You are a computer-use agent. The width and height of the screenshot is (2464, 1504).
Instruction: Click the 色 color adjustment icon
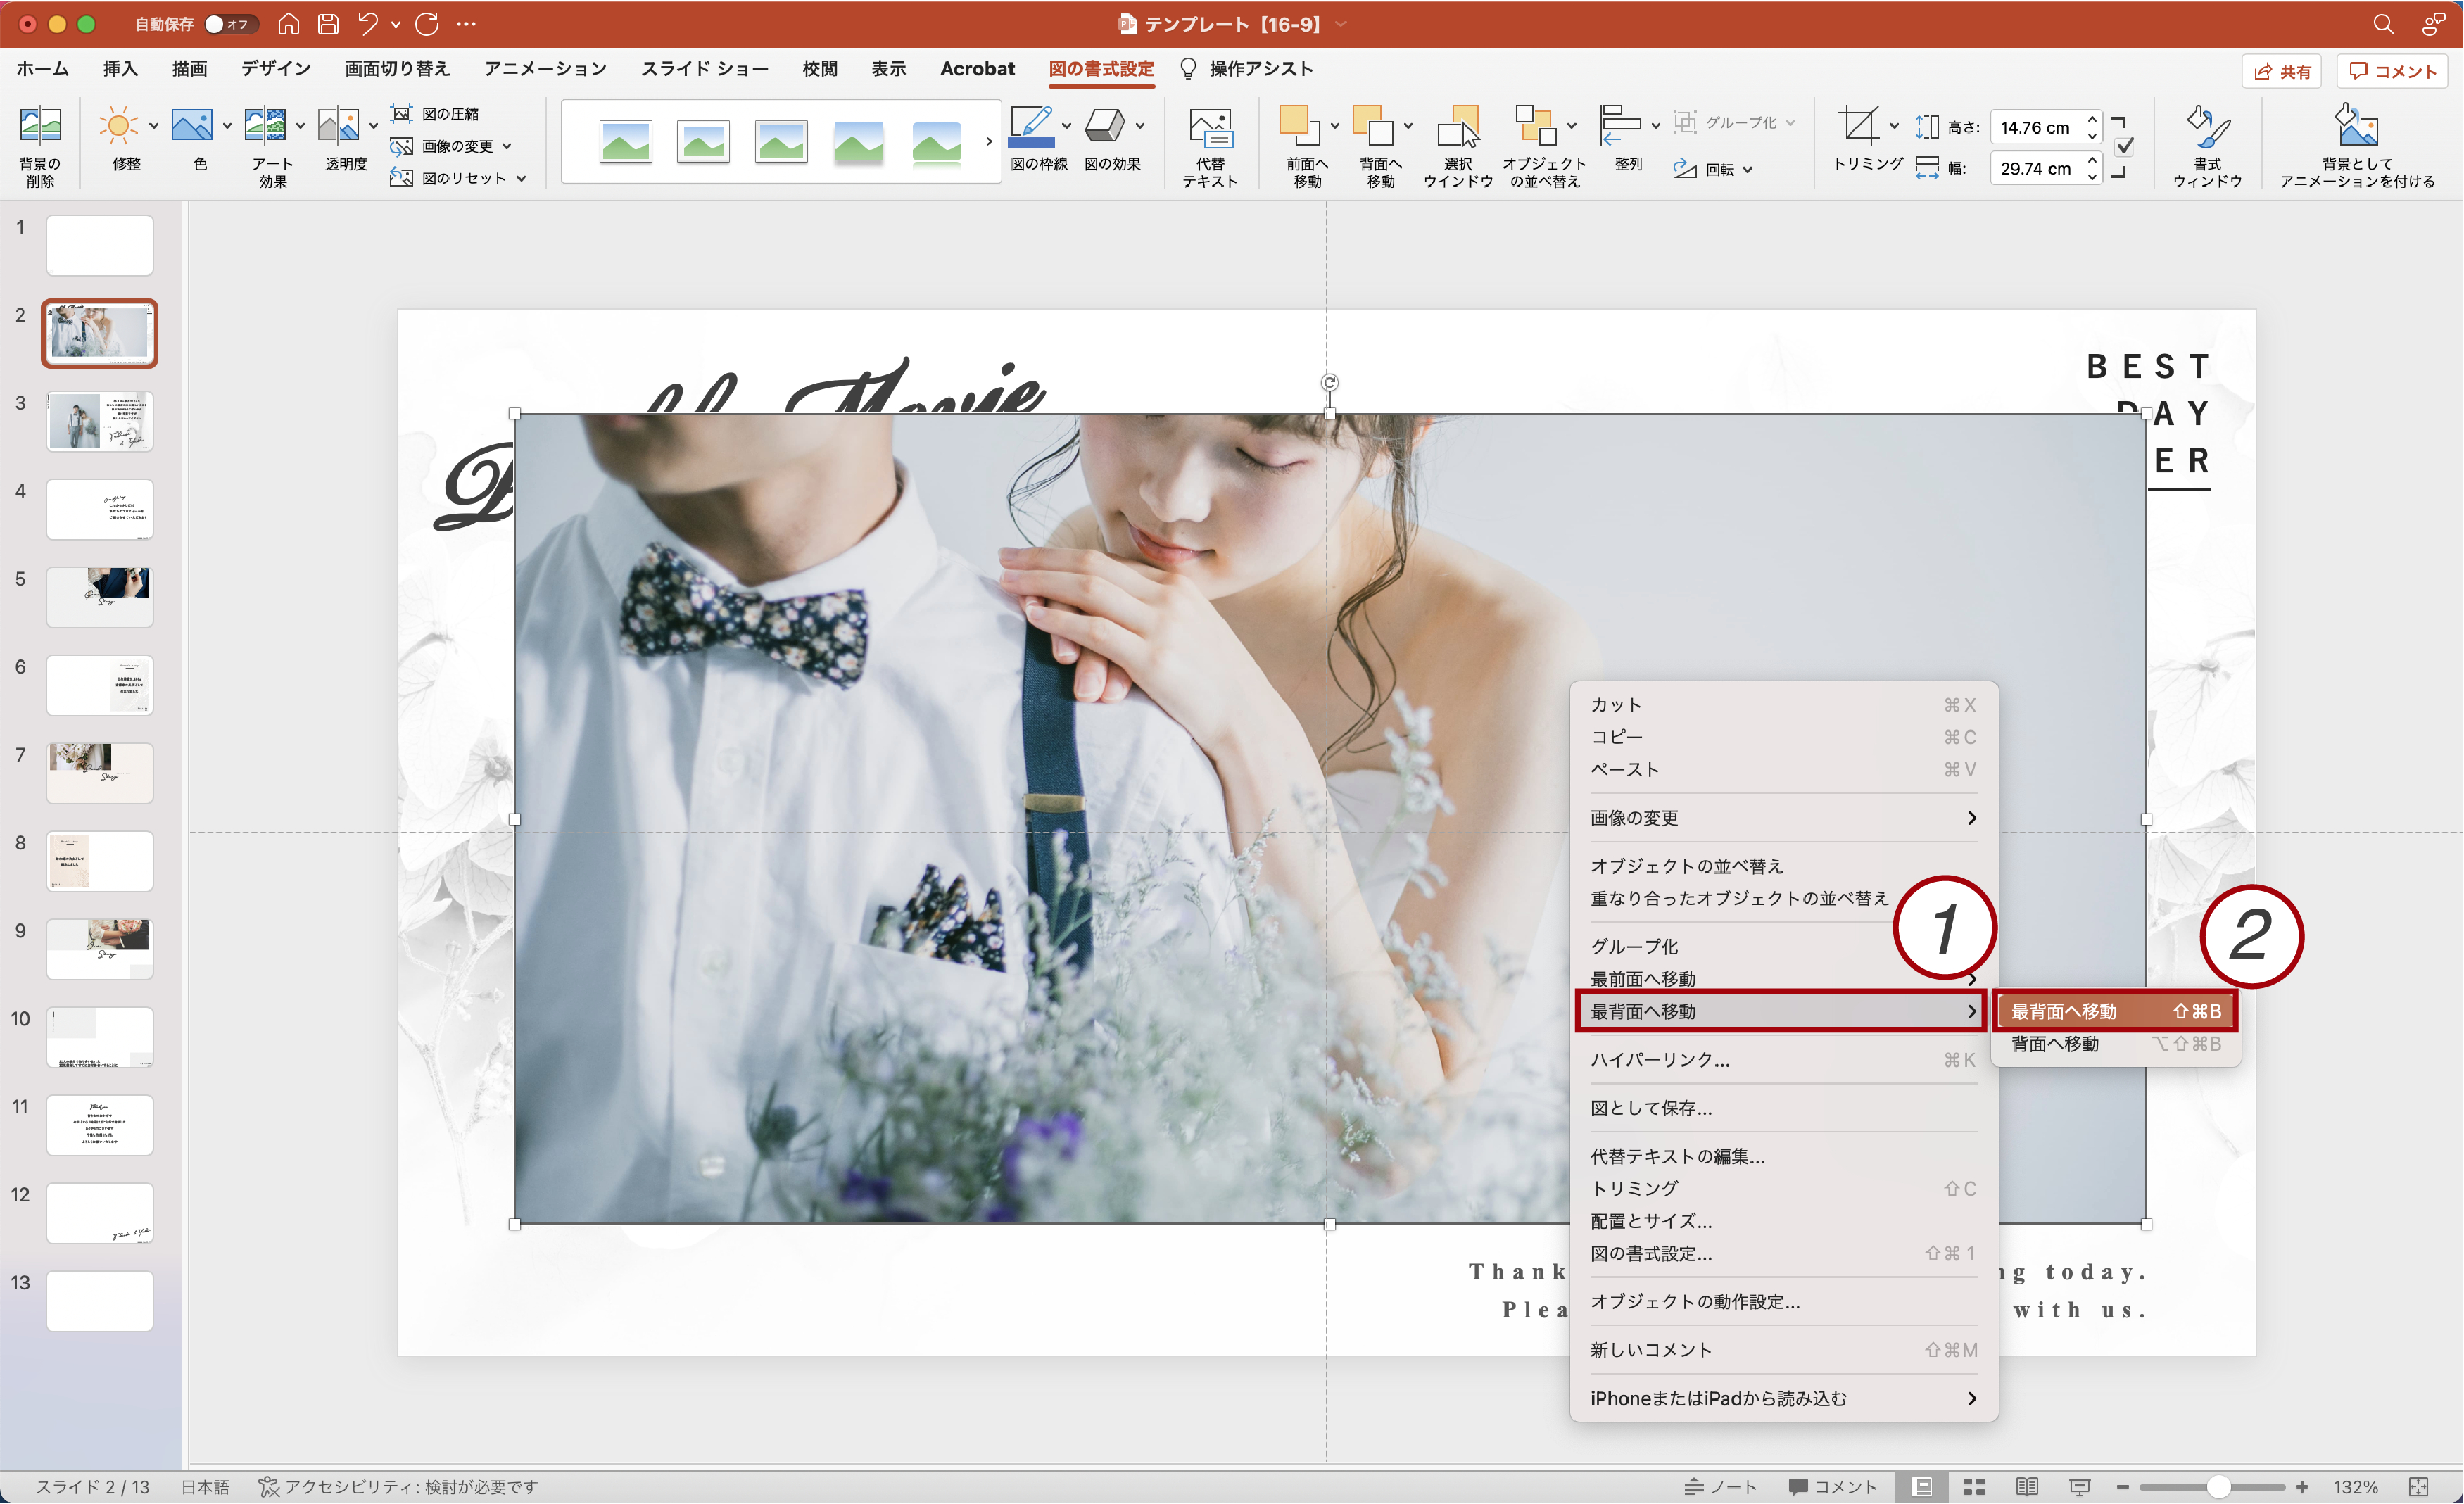click(192, 127)
